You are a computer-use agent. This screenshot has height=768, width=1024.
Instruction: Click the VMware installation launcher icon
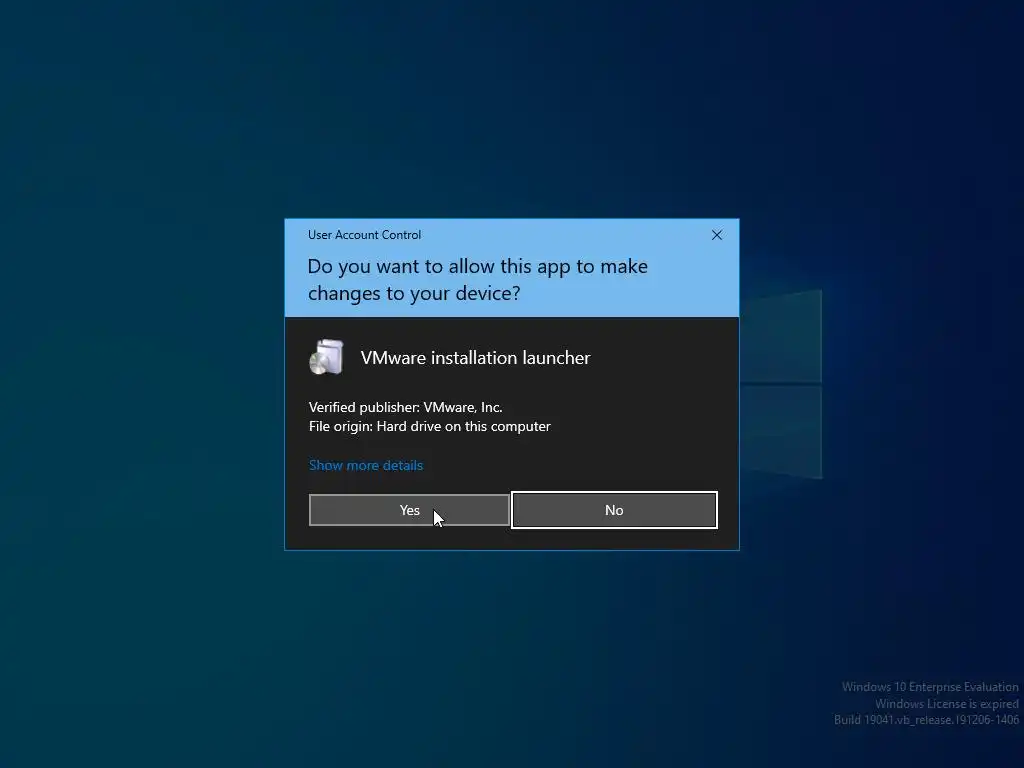click(327, 357)
